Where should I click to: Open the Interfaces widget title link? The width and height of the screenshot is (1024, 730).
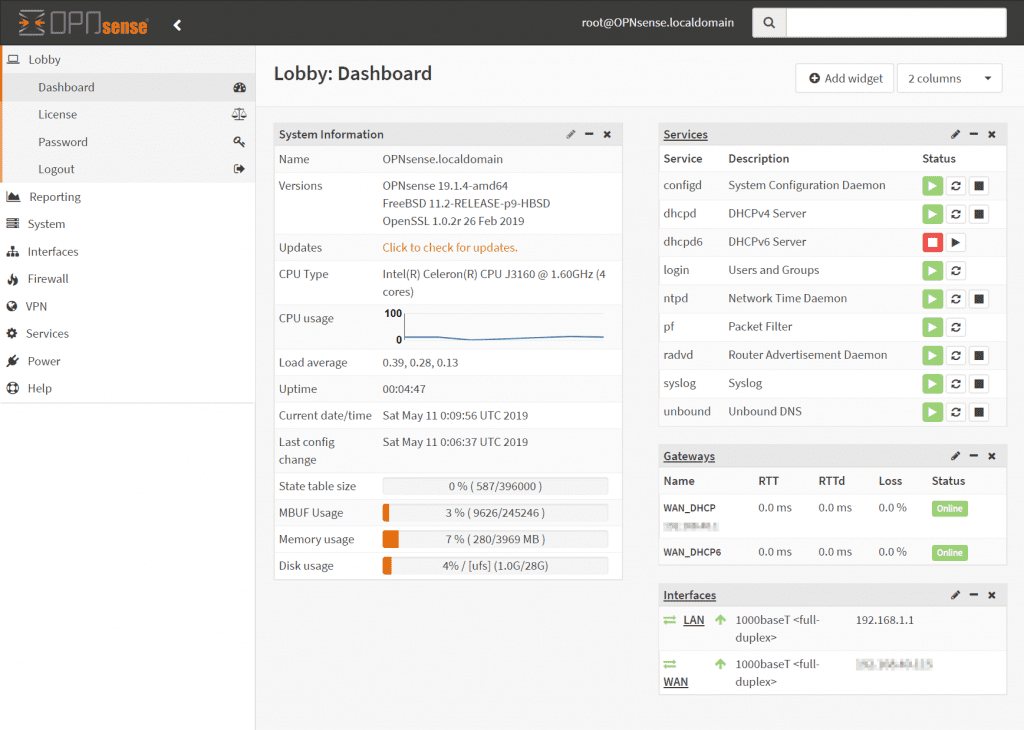(x=690, y=595)
